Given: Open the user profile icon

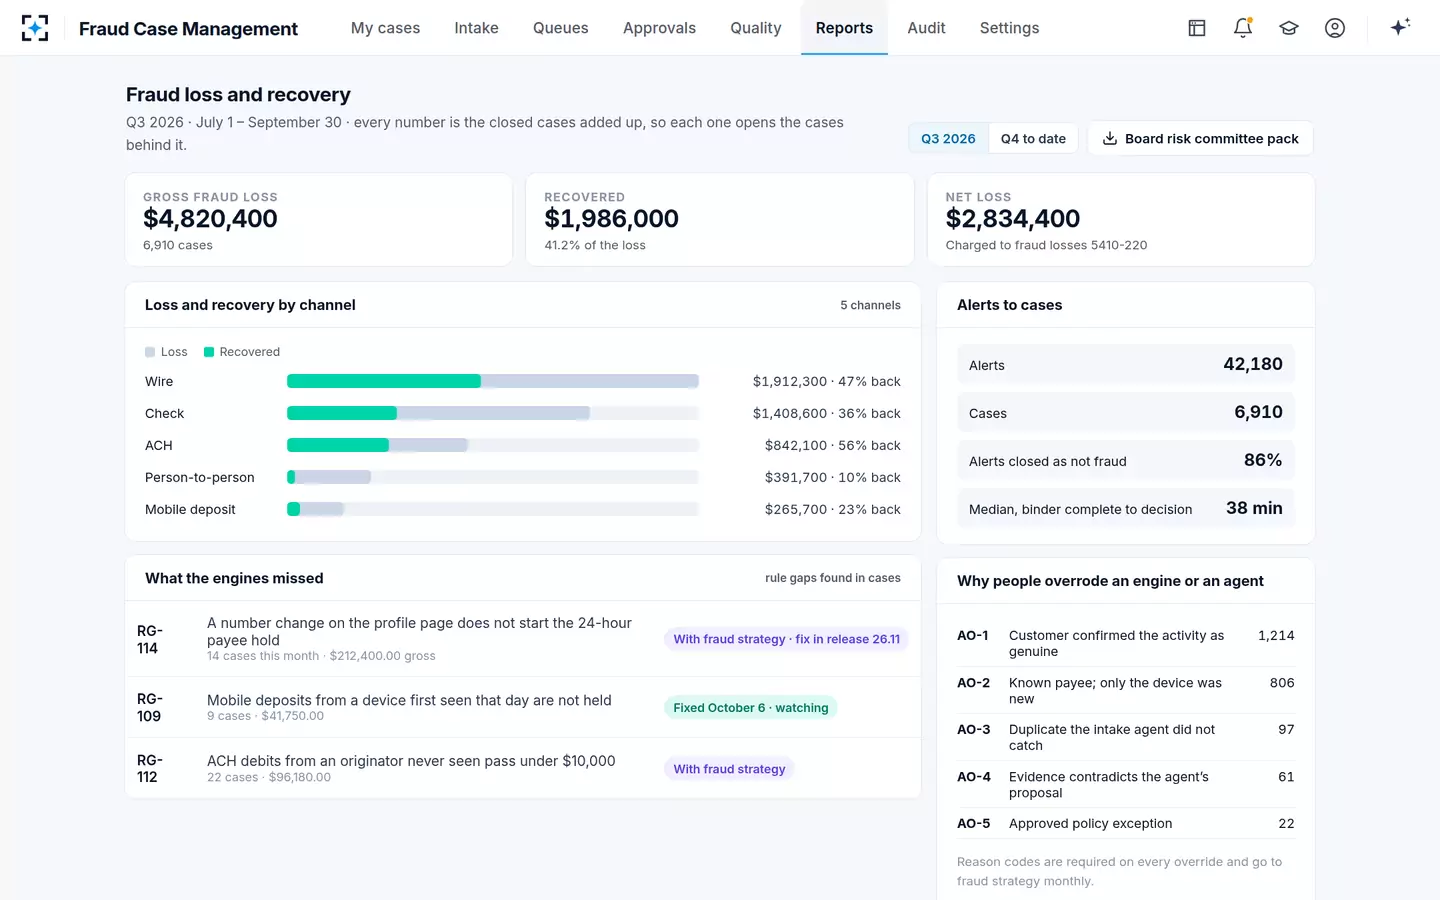Looking at the screenshot, I should pos(1335,28).
